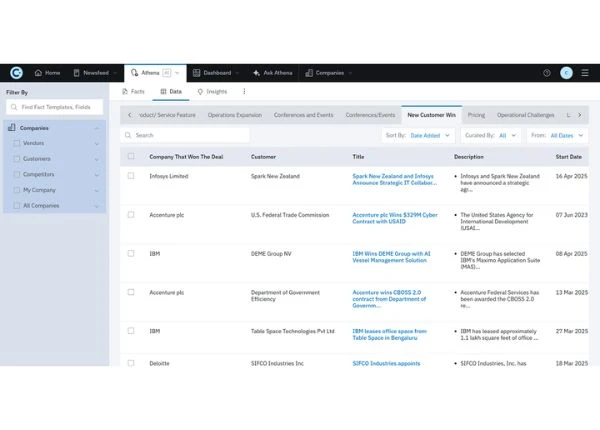Open the Companies top navigation menu
This screenshot has height=430, width=600.
click(328, 73)
